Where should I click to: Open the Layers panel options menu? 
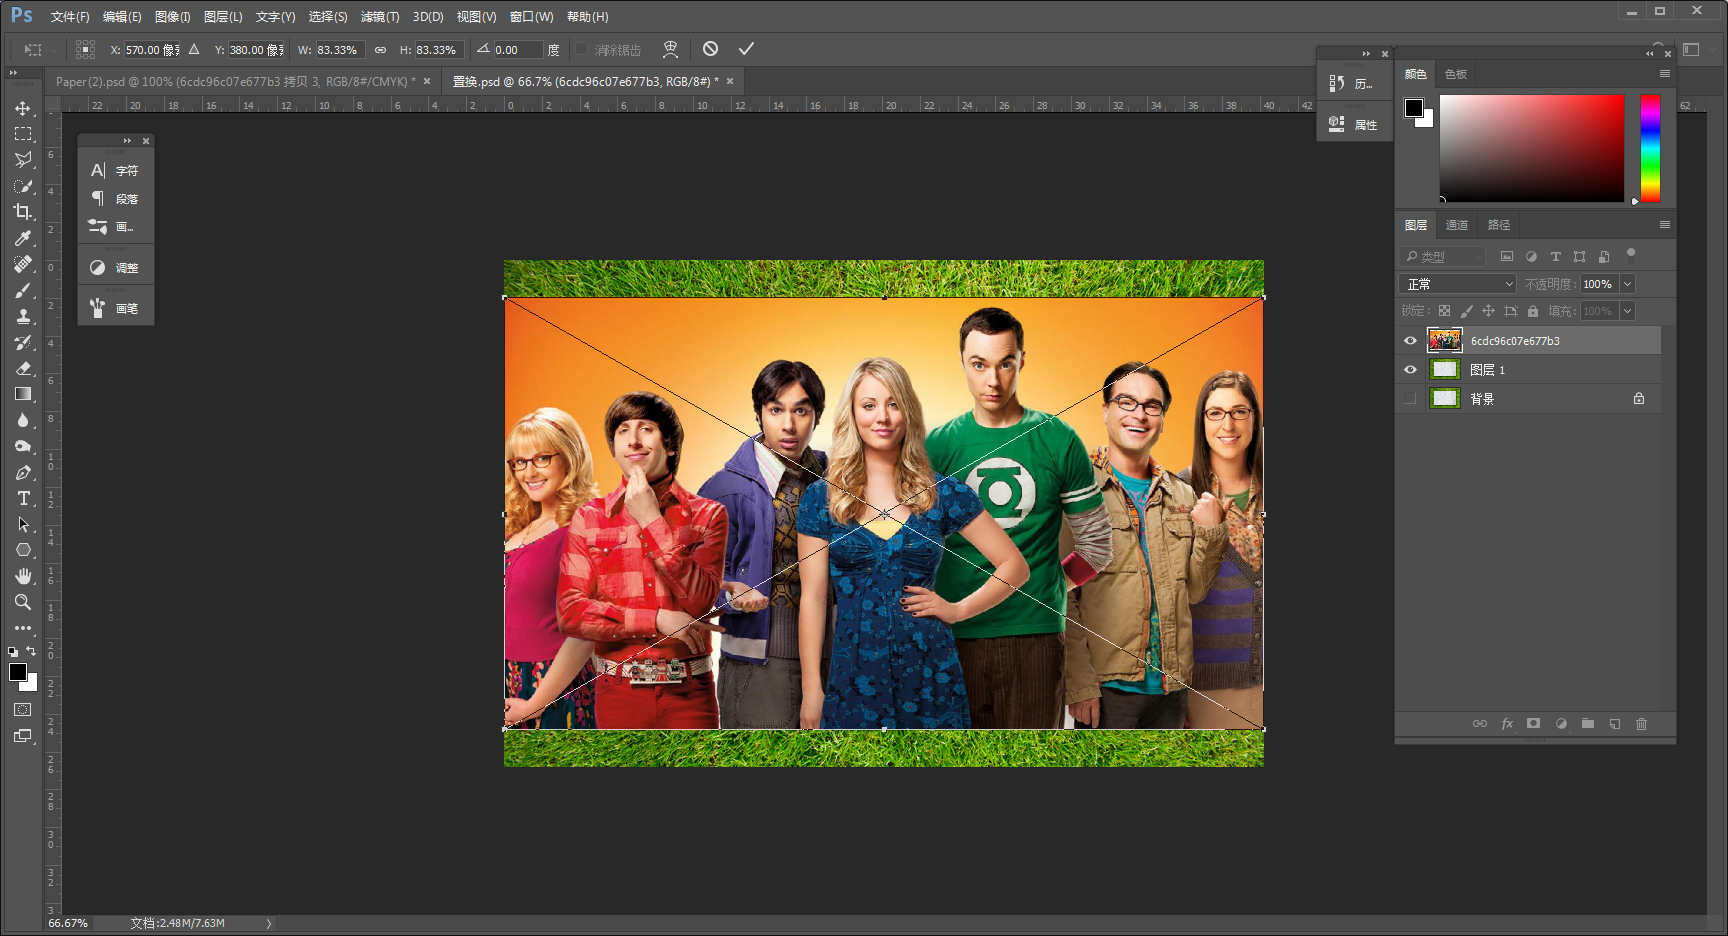[x=1665, y=225]
